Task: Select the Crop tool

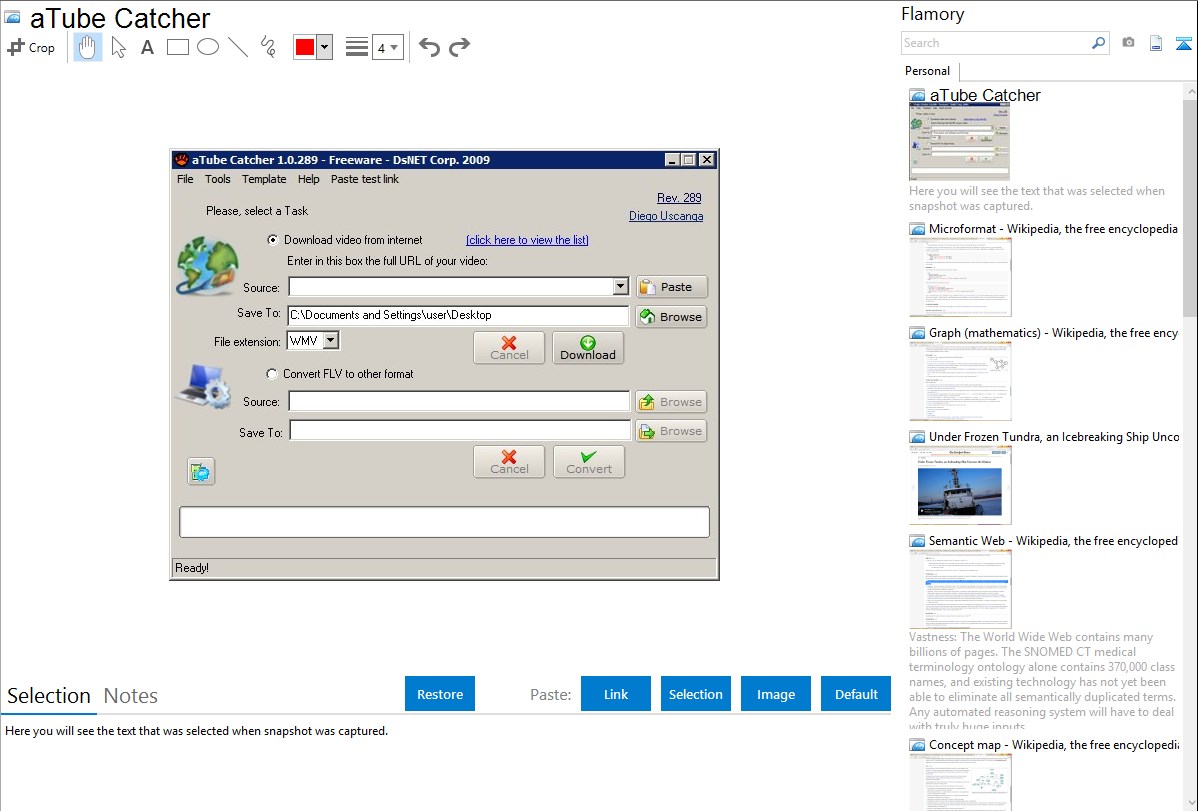Action: 31,47
